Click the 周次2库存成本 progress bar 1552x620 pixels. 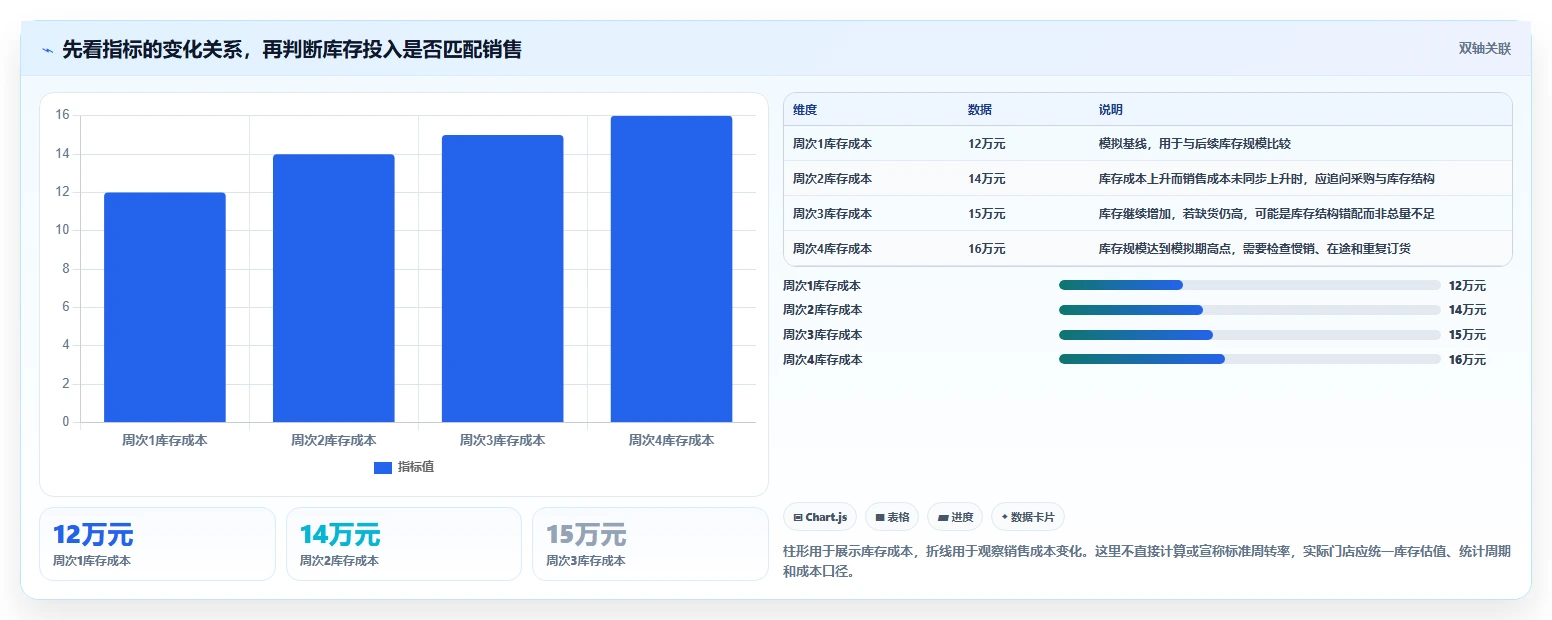[x=1249, y=310]
